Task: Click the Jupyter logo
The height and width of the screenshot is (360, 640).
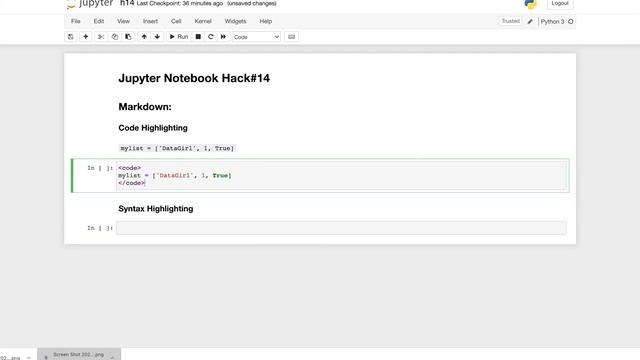Action: coord(90,4)
